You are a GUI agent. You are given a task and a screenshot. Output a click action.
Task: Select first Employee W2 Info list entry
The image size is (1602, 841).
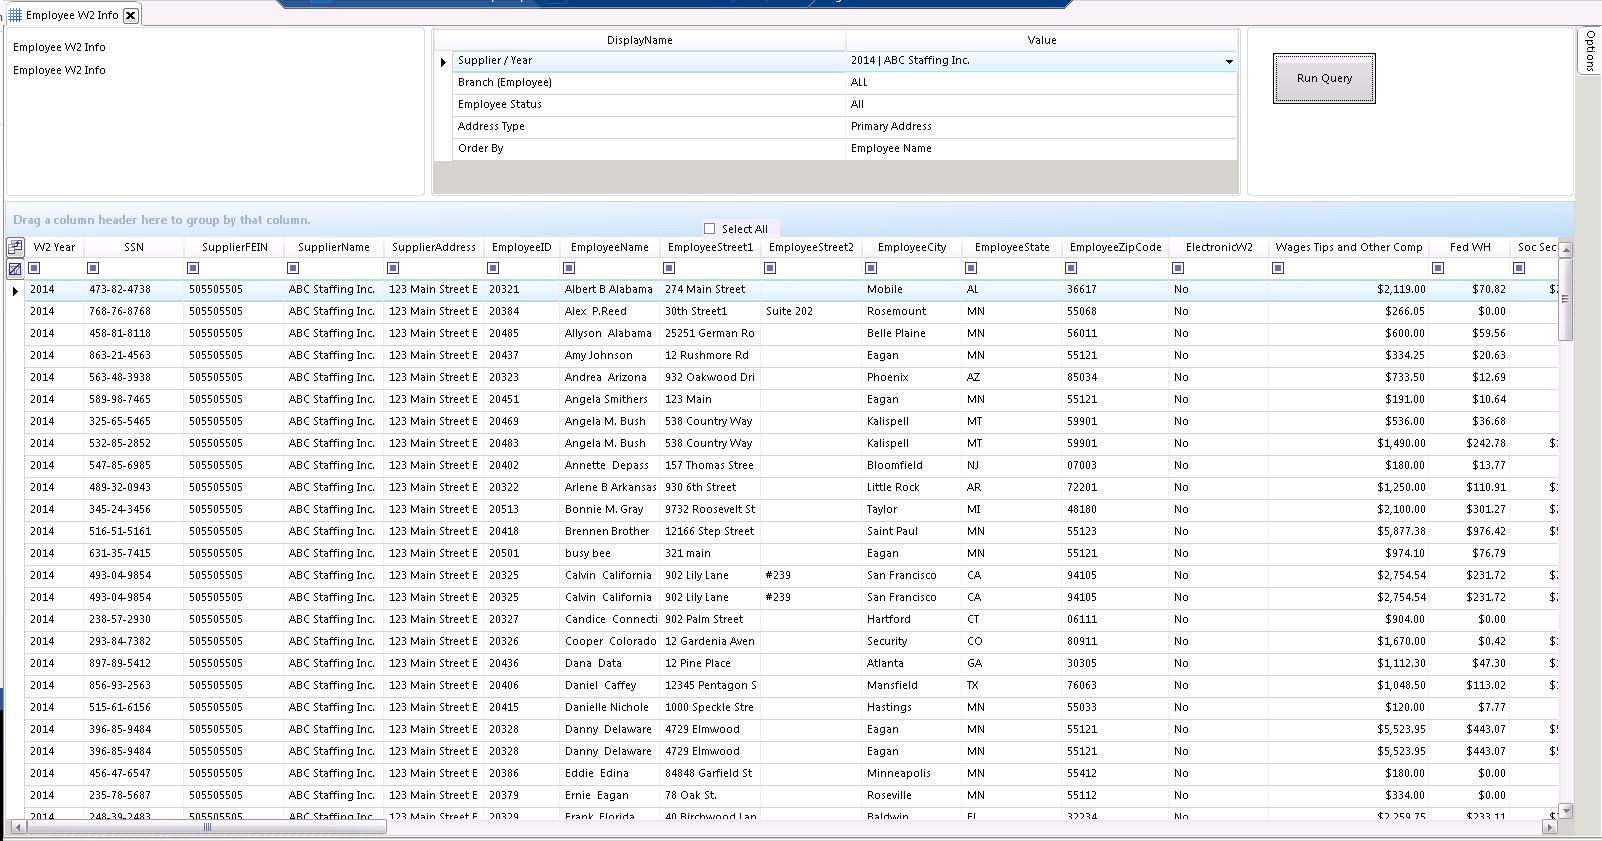(59, 47)
